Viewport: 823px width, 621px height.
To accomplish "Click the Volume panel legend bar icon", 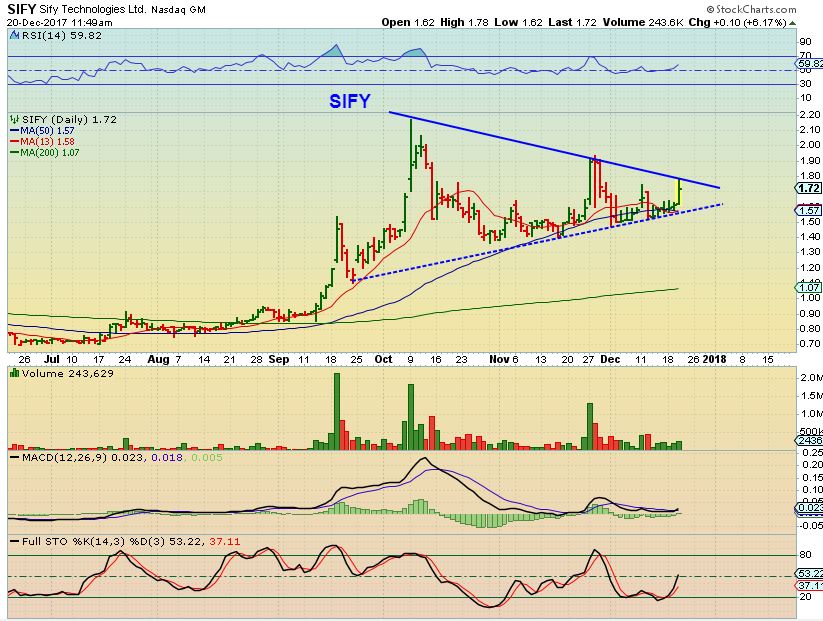I will click(x=14, y=373).
